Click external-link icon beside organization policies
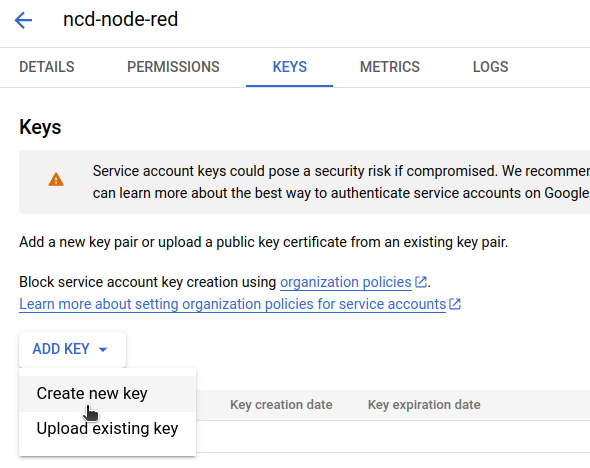Viewport: 590px width, 468px height. pyautogui.click(x=421, y=282)
